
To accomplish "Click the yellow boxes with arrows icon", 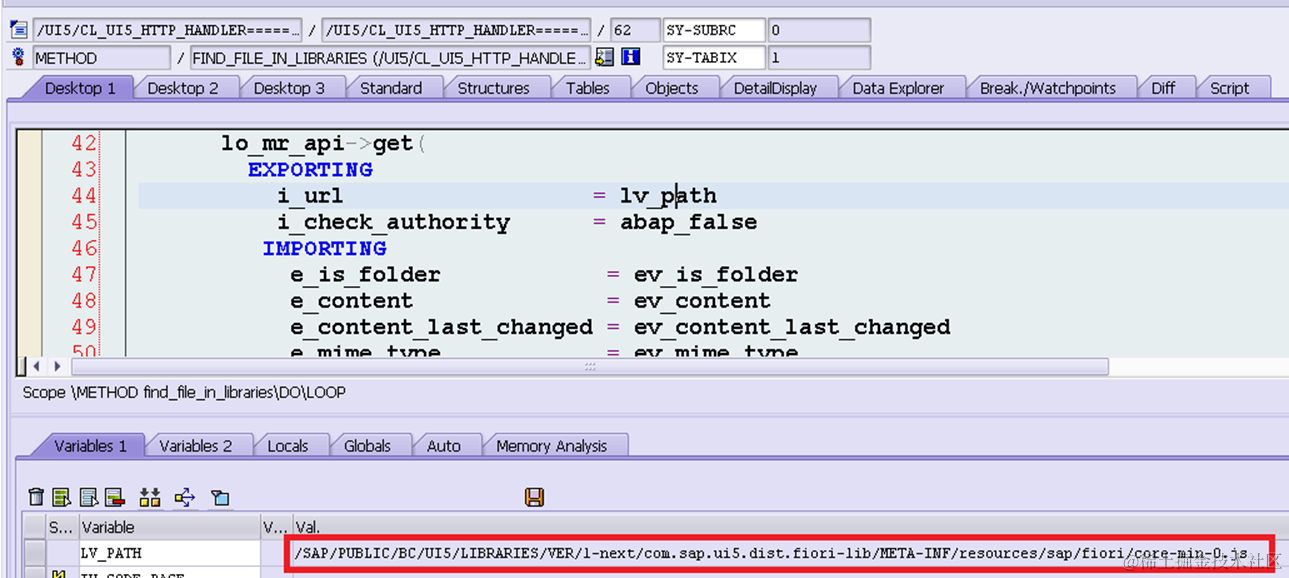I will pyautogui.click(x=150, y=497).
